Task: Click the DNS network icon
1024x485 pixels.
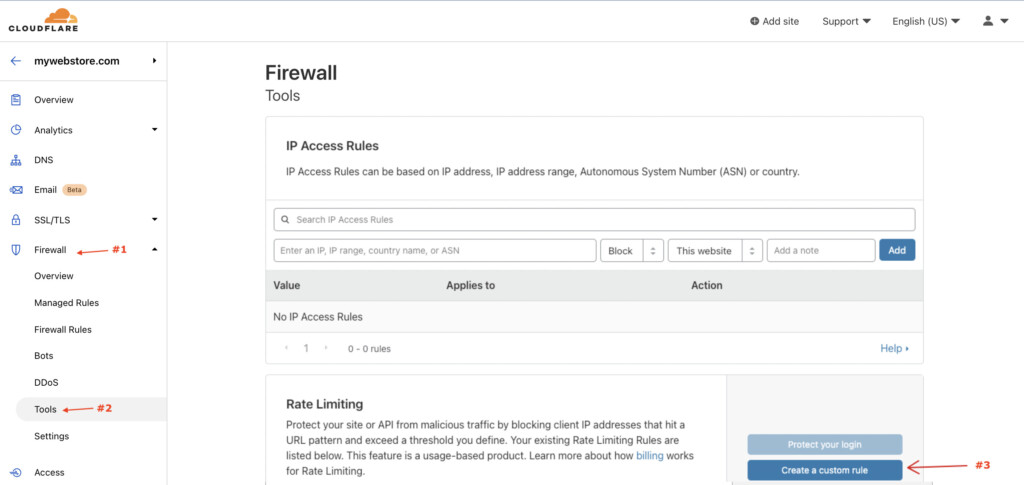Action: click(15, 160)
